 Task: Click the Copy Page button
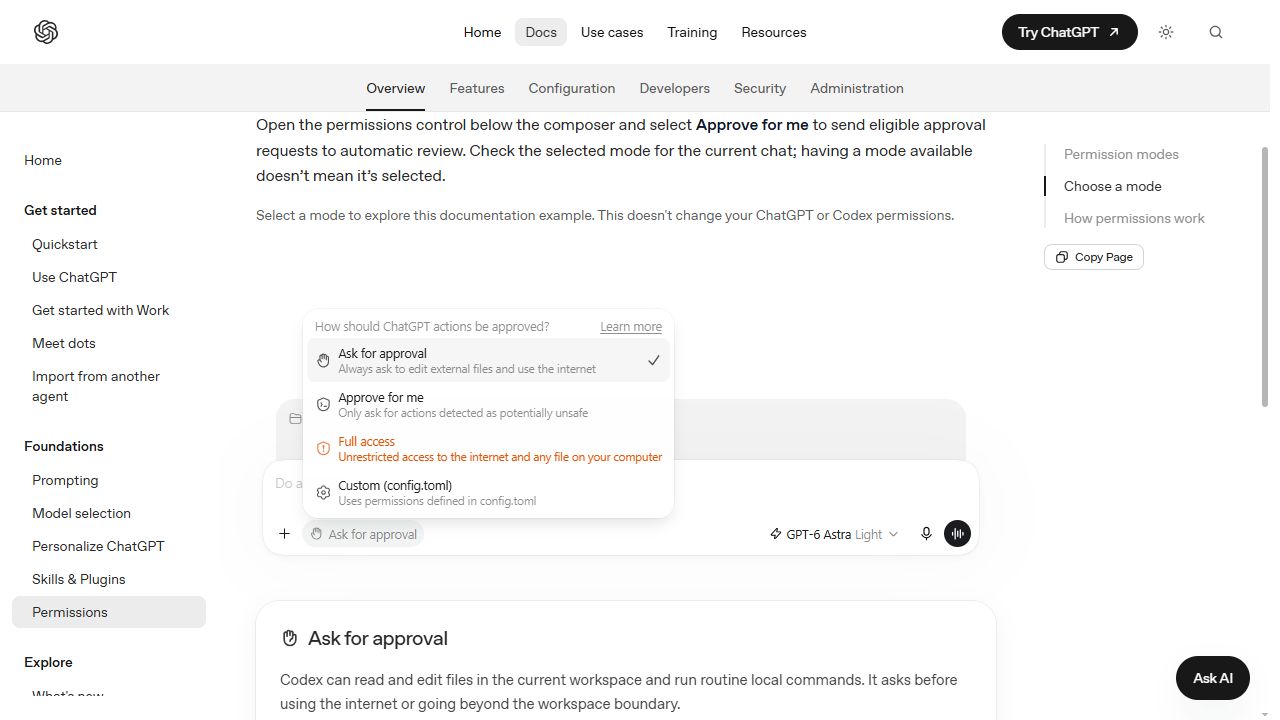click(x=1094, y=257)
